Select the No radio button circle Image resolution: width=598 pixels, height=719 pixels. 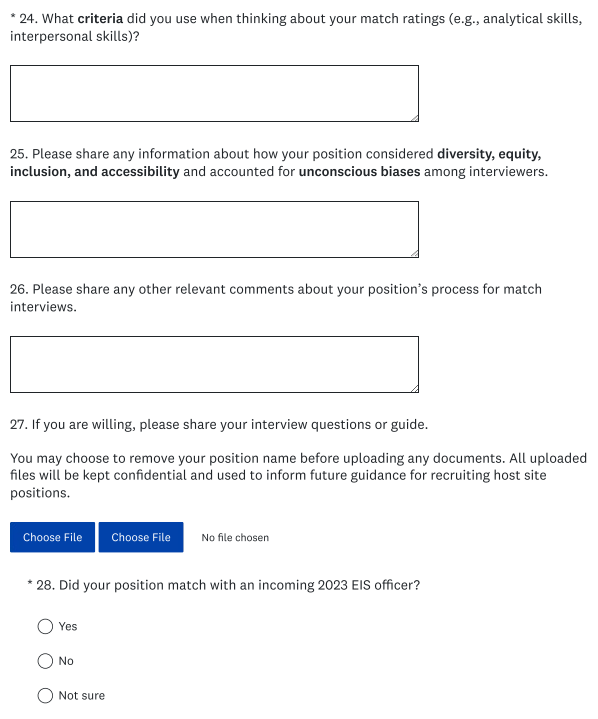pos(45,661)
